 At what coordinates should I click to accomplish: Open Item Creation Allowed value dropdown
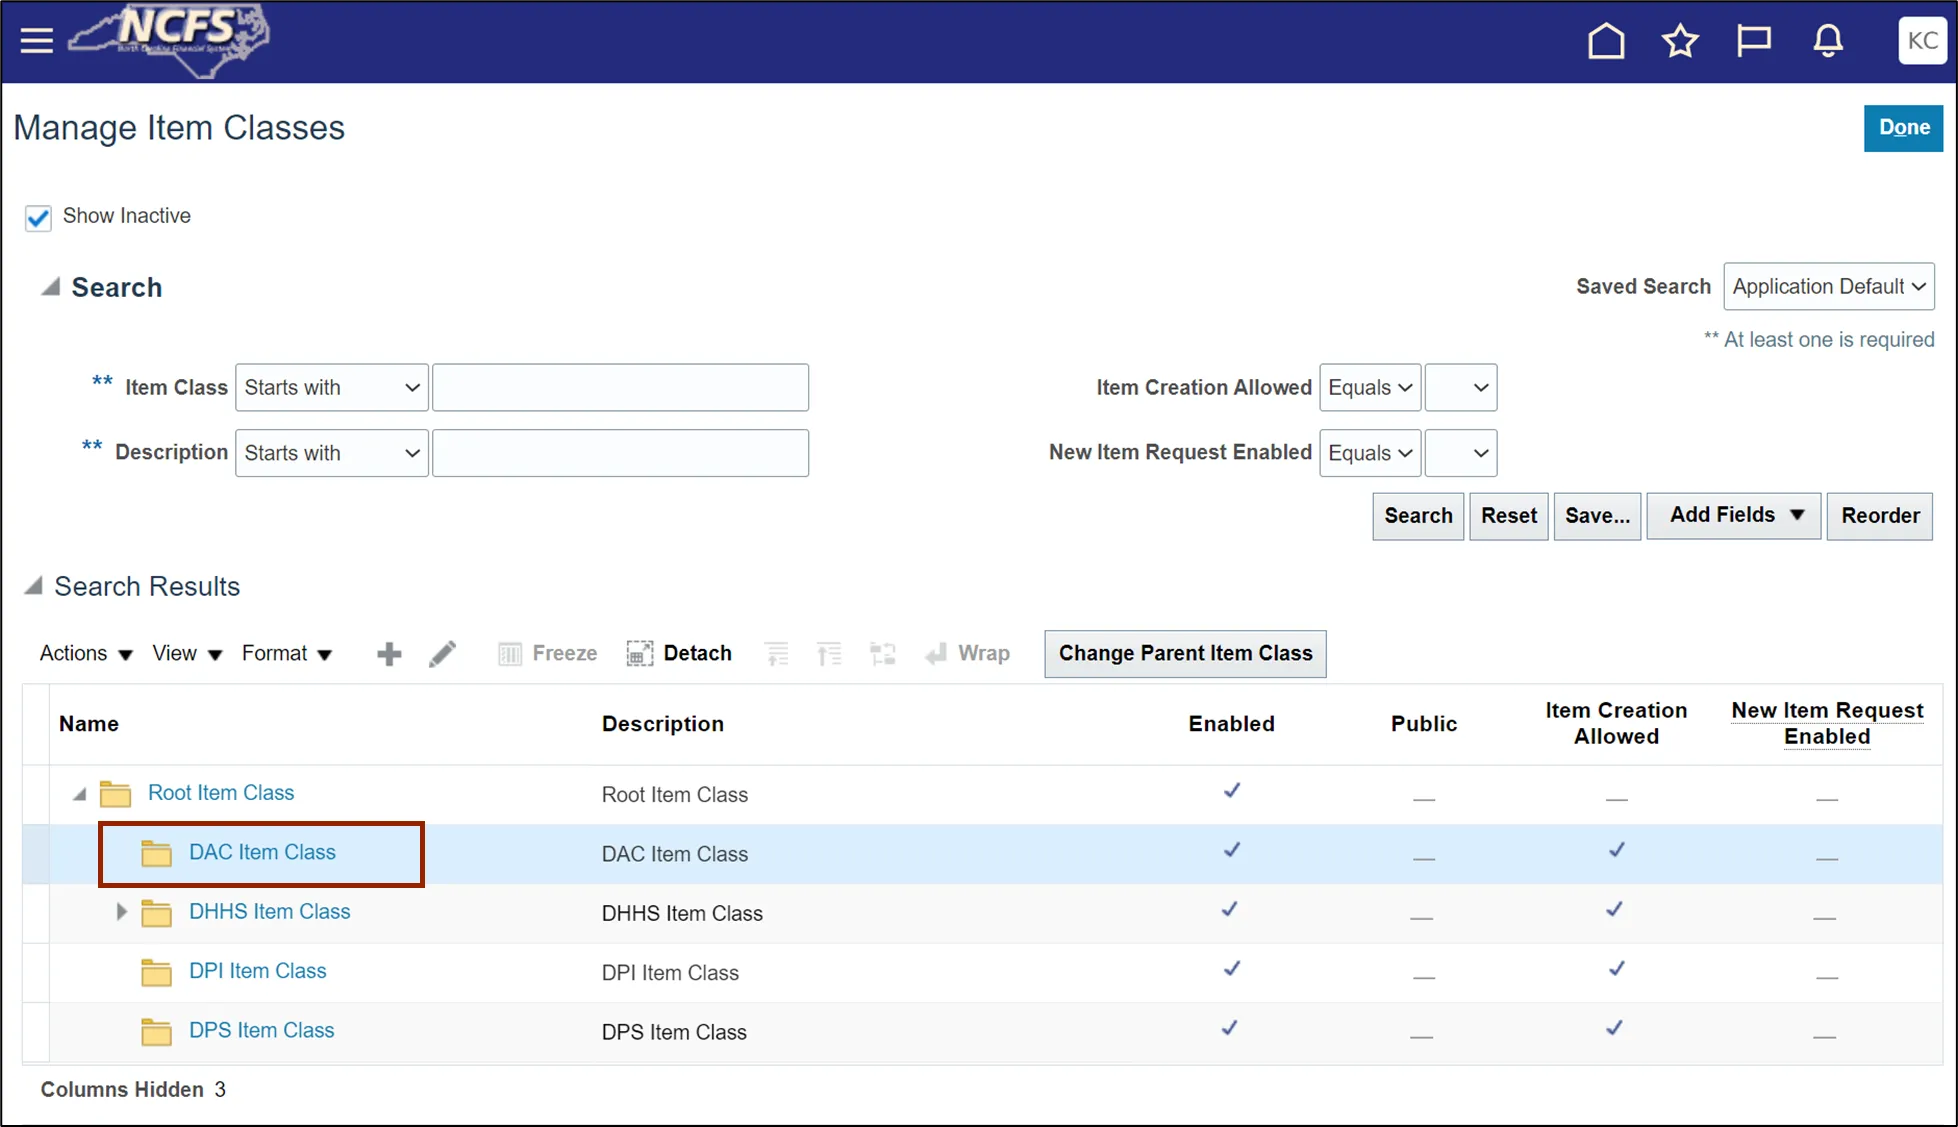[x=1460, y=388]
